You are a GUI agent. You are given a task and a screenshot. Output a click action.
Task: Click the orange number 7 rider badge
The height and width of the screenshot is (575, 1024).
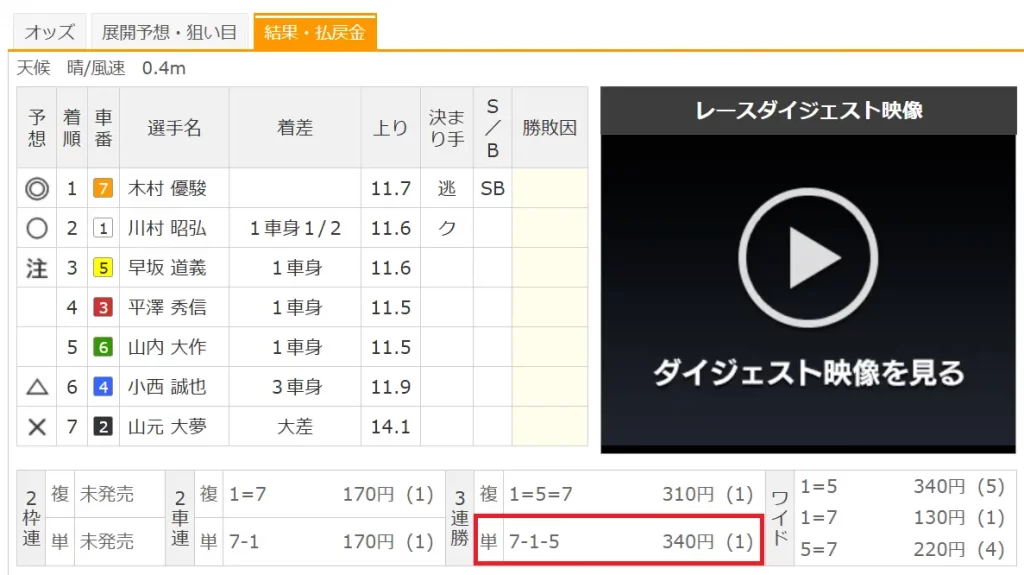click(103, 188)
